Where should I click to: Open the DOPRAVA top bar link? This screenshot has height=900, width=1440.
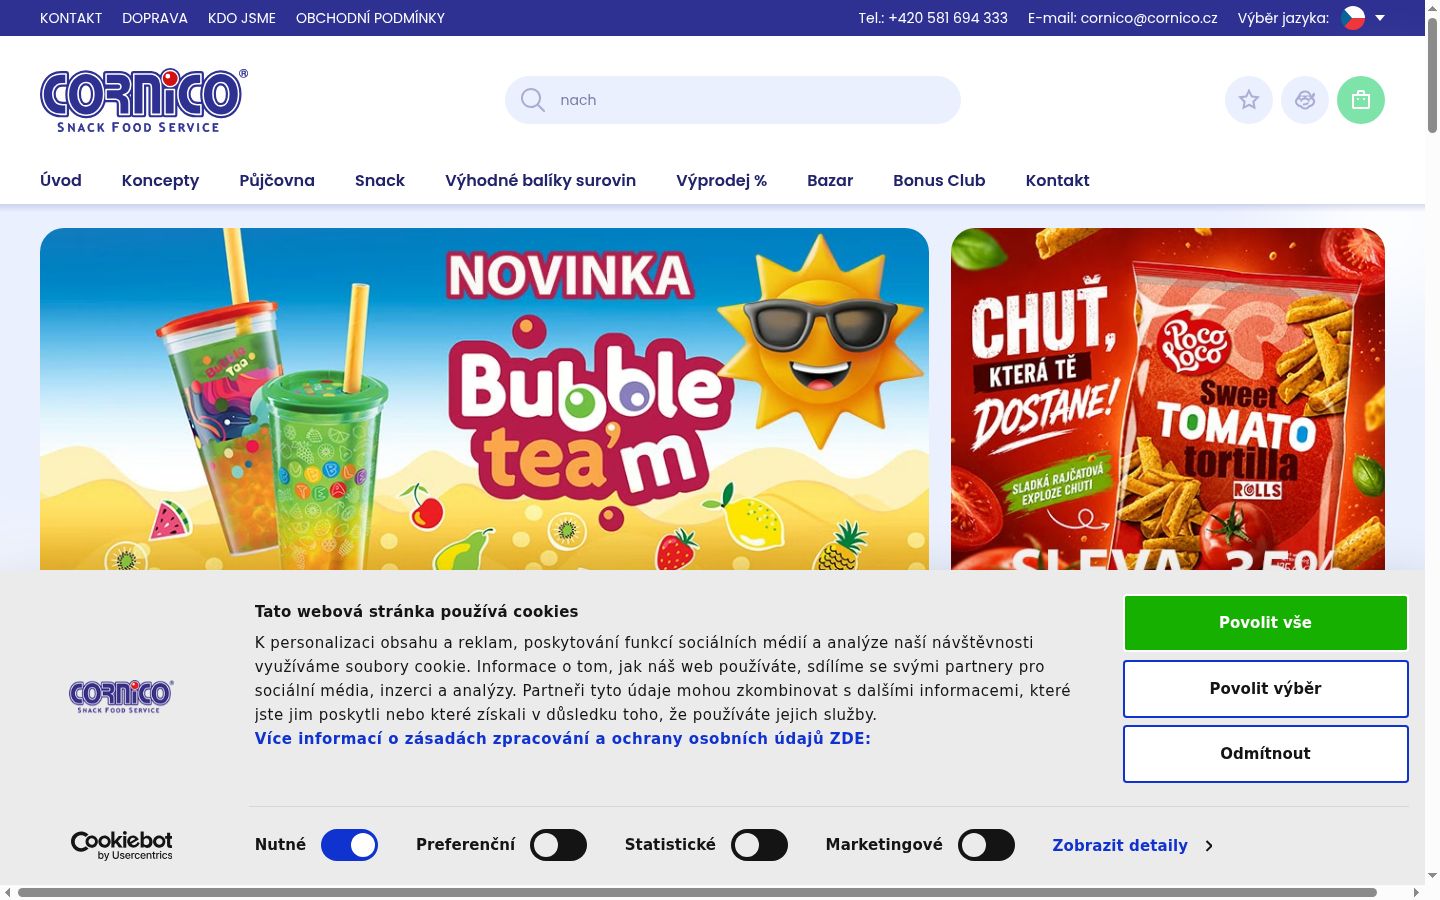click(155, 18)
